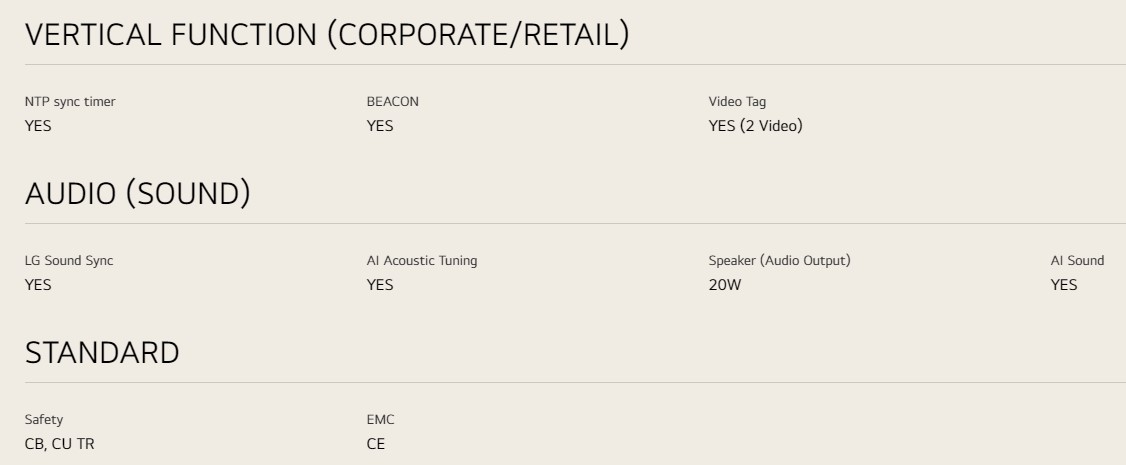Select the LG Sound Sync label
This screenshot has width=1126, height=465.
tap(69, 260)
